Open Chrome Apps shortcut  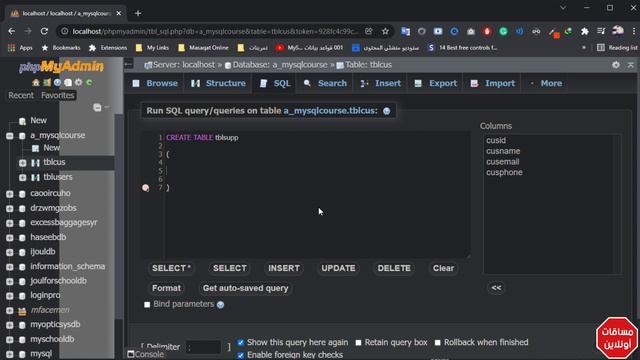20,48
